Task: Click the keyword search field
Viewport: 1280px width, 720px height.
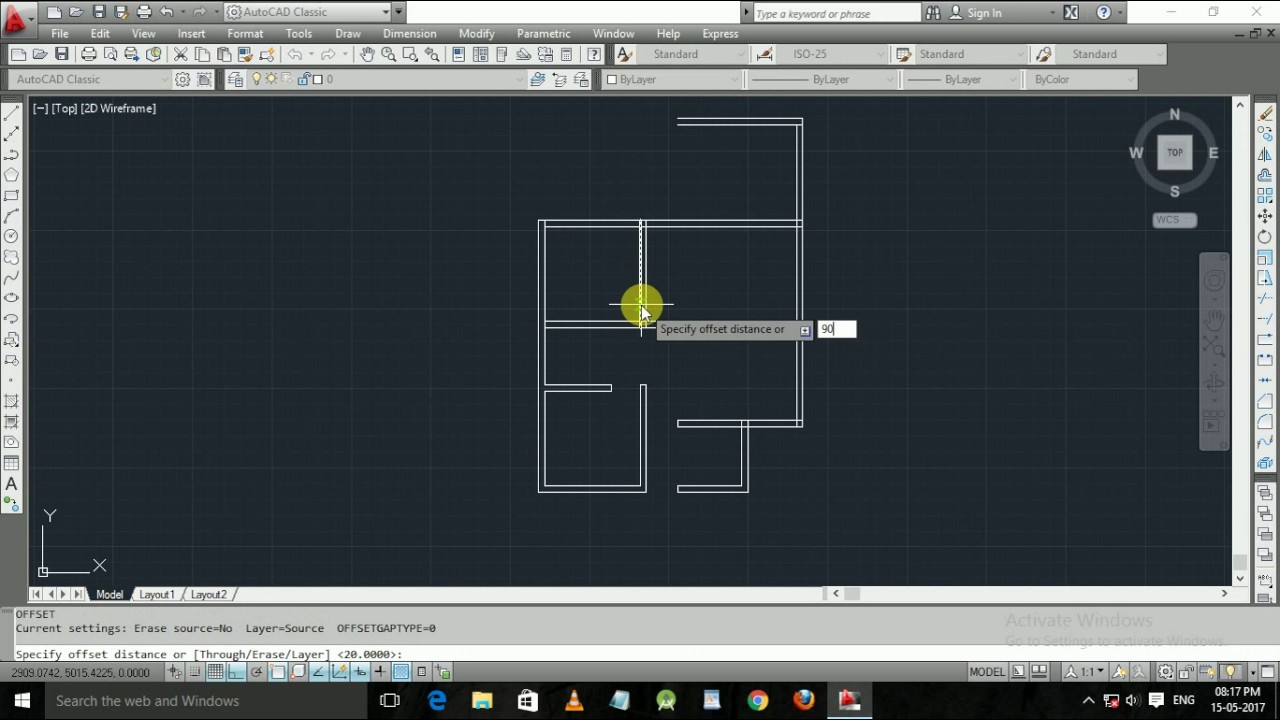Action: click(x=836, y=13)
